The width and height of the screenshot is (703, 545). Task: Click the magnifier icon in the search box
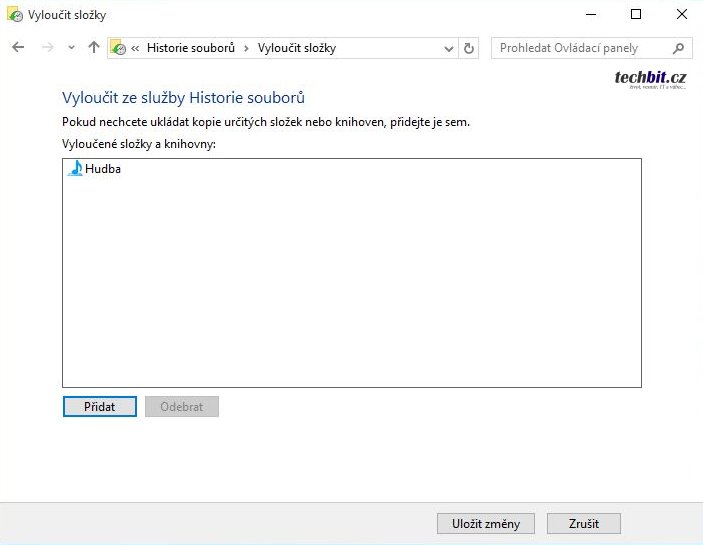tap(678, 48)
